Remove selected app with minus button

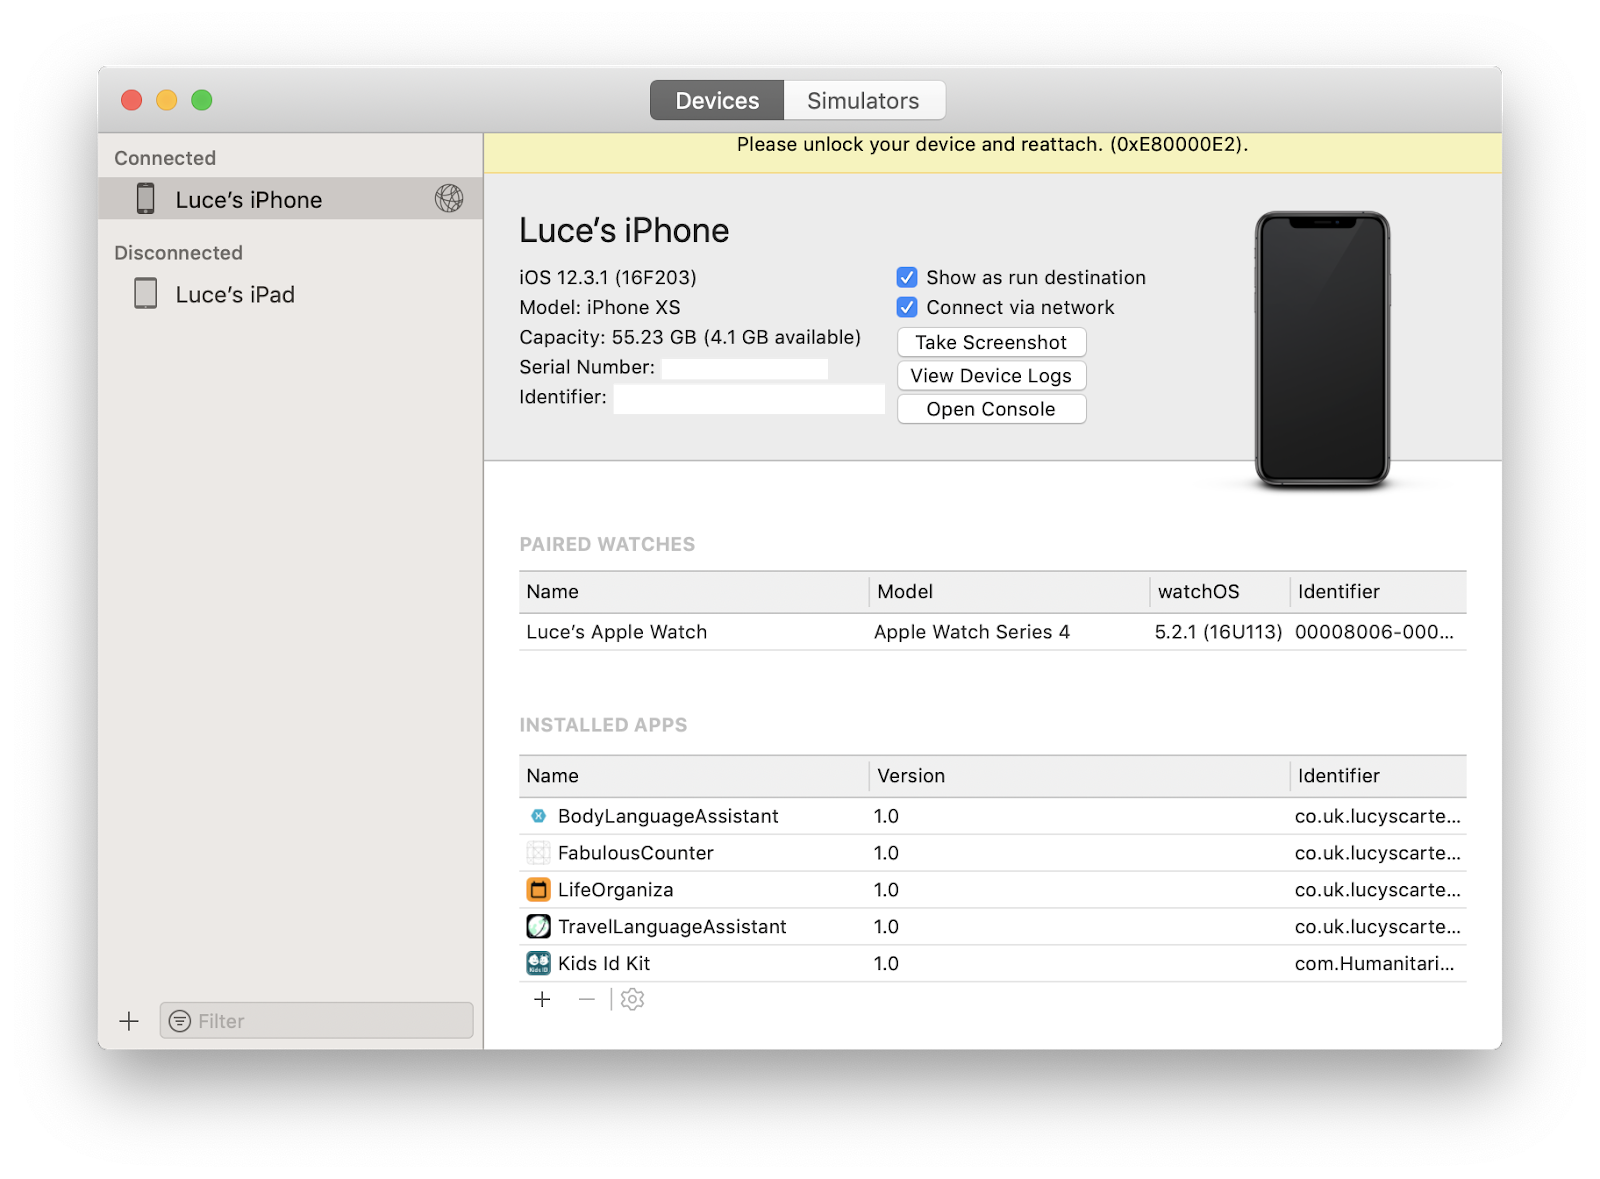587,999
